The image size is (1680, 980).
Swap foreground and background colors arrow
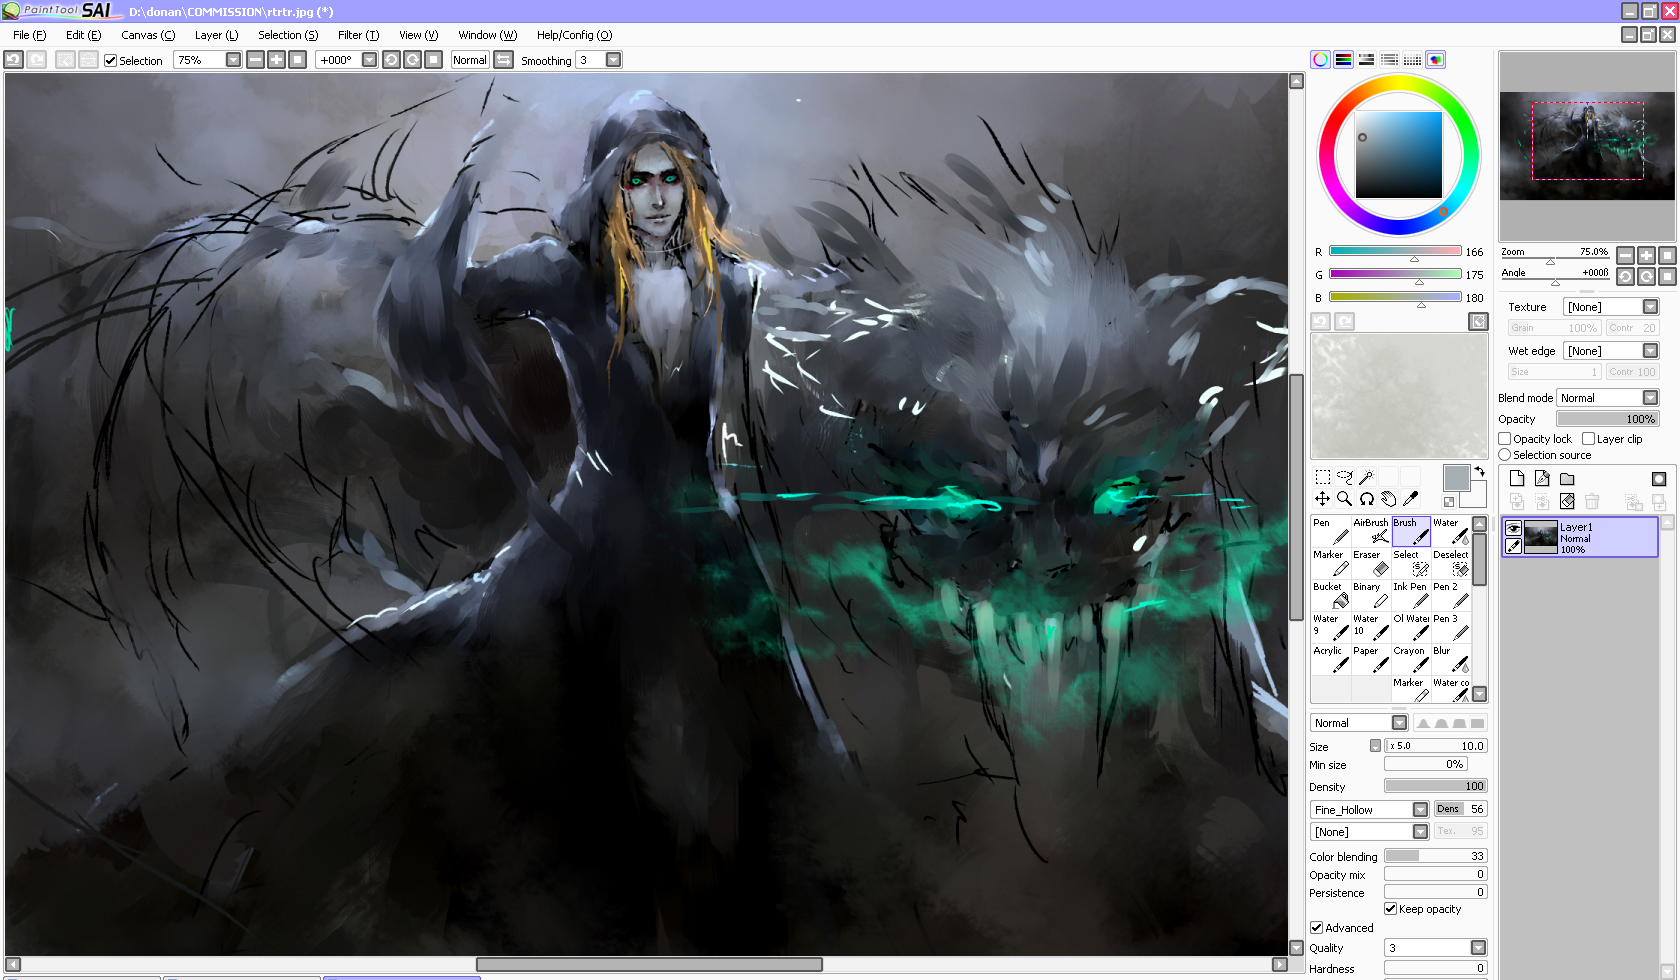(x=1479, y=472)
